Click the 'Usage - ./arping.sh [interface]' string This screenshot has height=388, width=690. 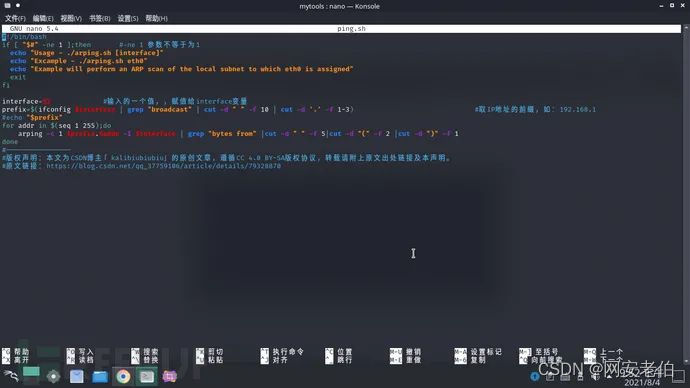[97, 53]
